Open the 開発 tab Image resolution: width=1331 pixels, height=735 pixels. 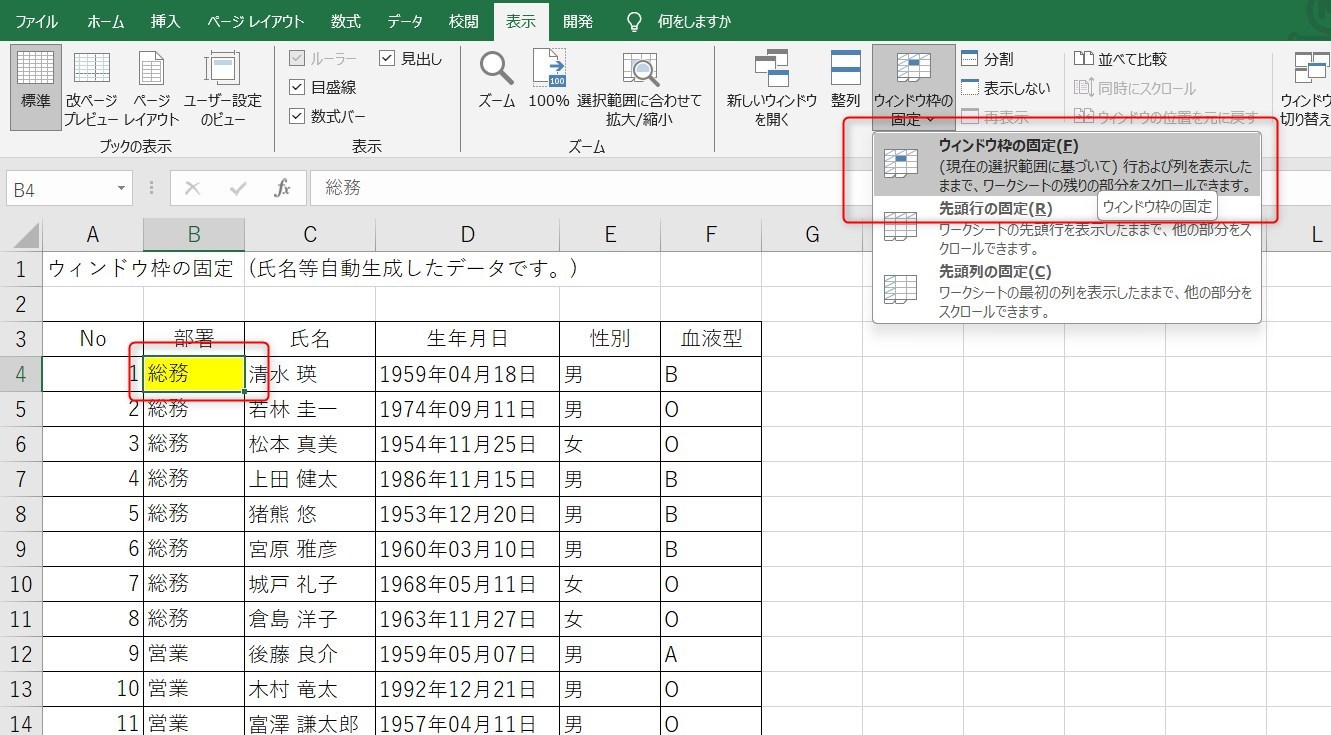click(x=578, y=21)
